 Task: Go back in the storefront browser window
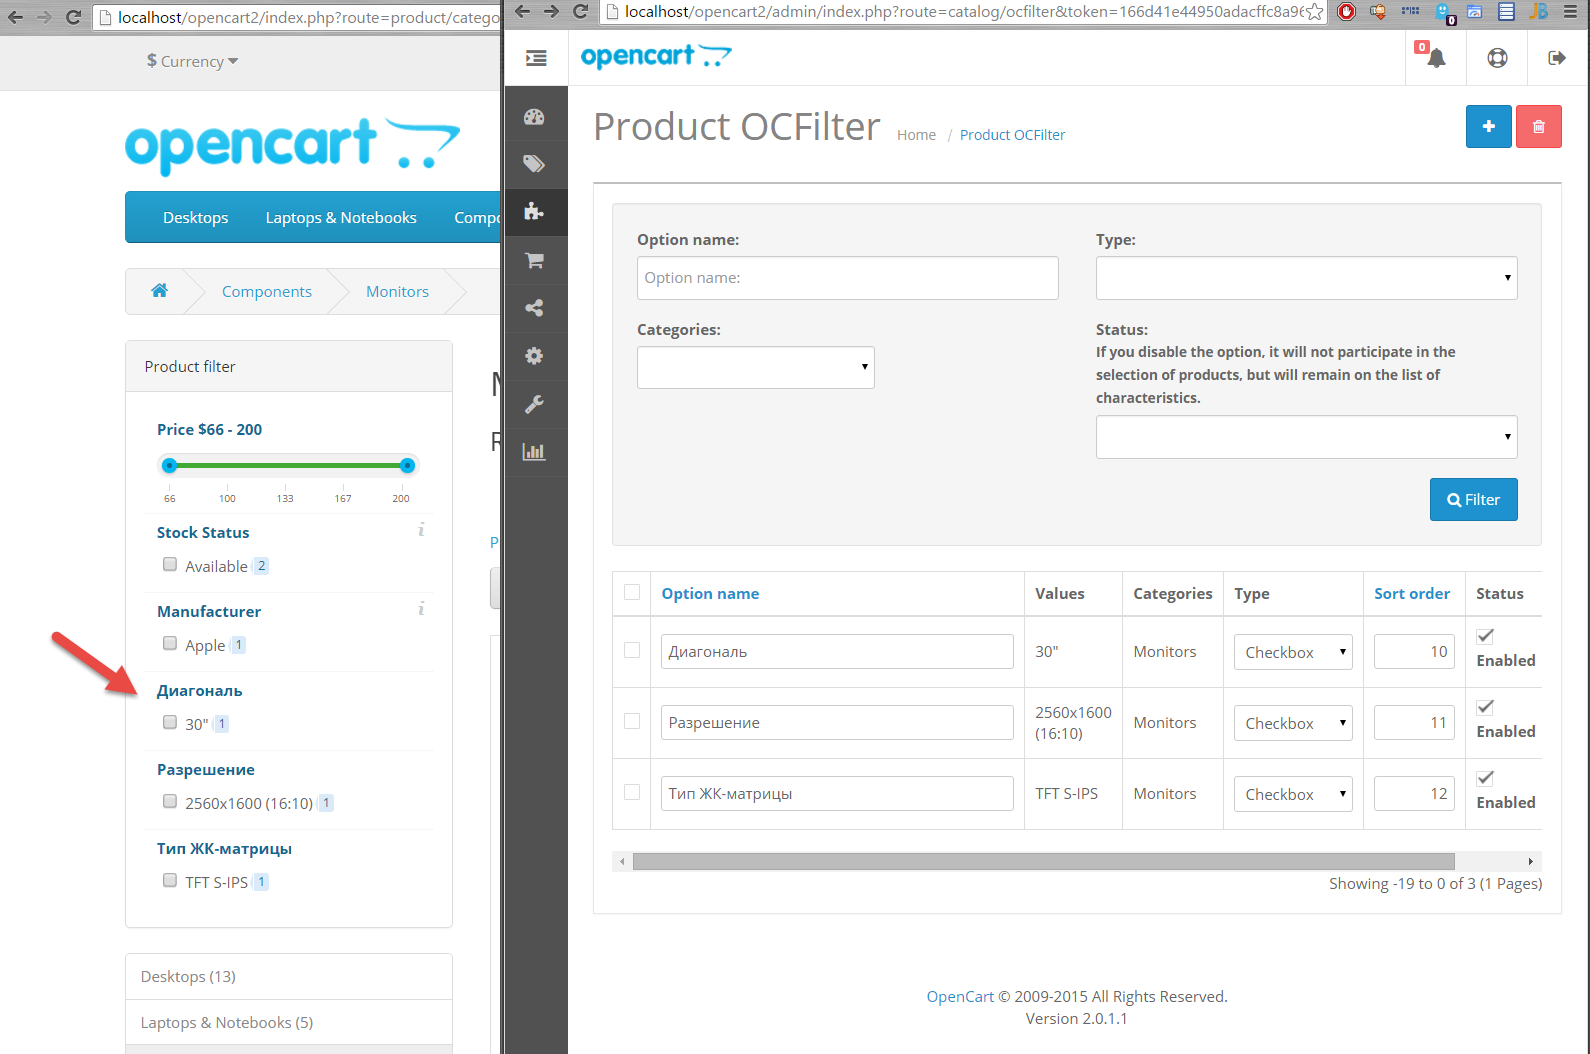pyautogui.click(x=15, y=17)
